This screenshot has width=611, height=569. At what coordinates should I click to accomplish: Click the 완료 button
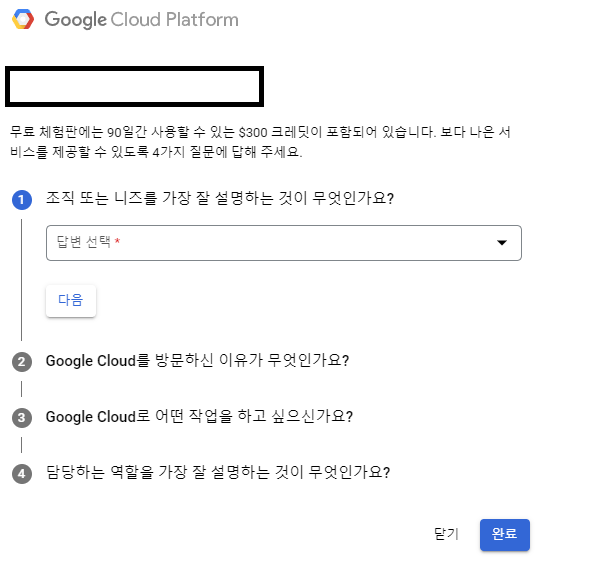click(505, 534)
